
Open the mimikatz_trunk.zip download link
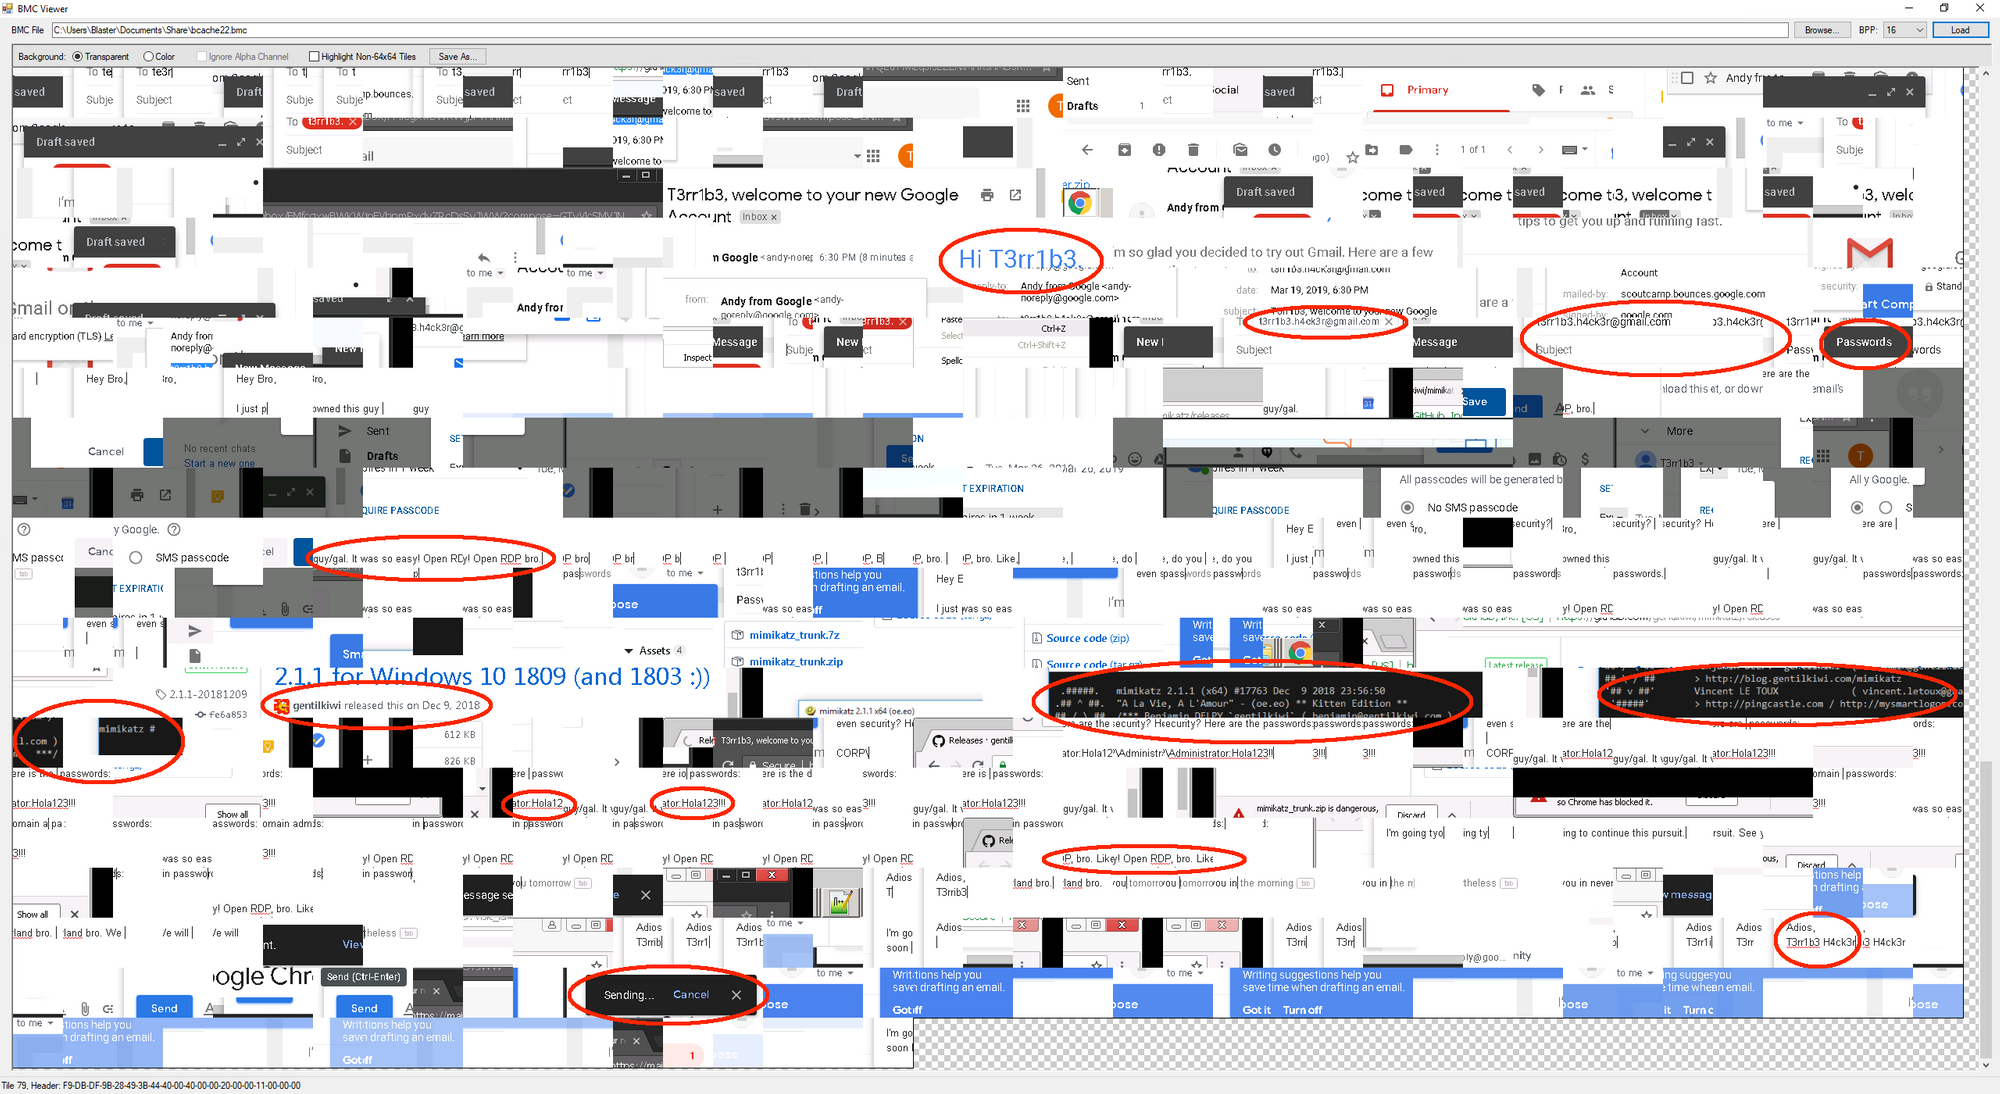[x=796, y=662]
